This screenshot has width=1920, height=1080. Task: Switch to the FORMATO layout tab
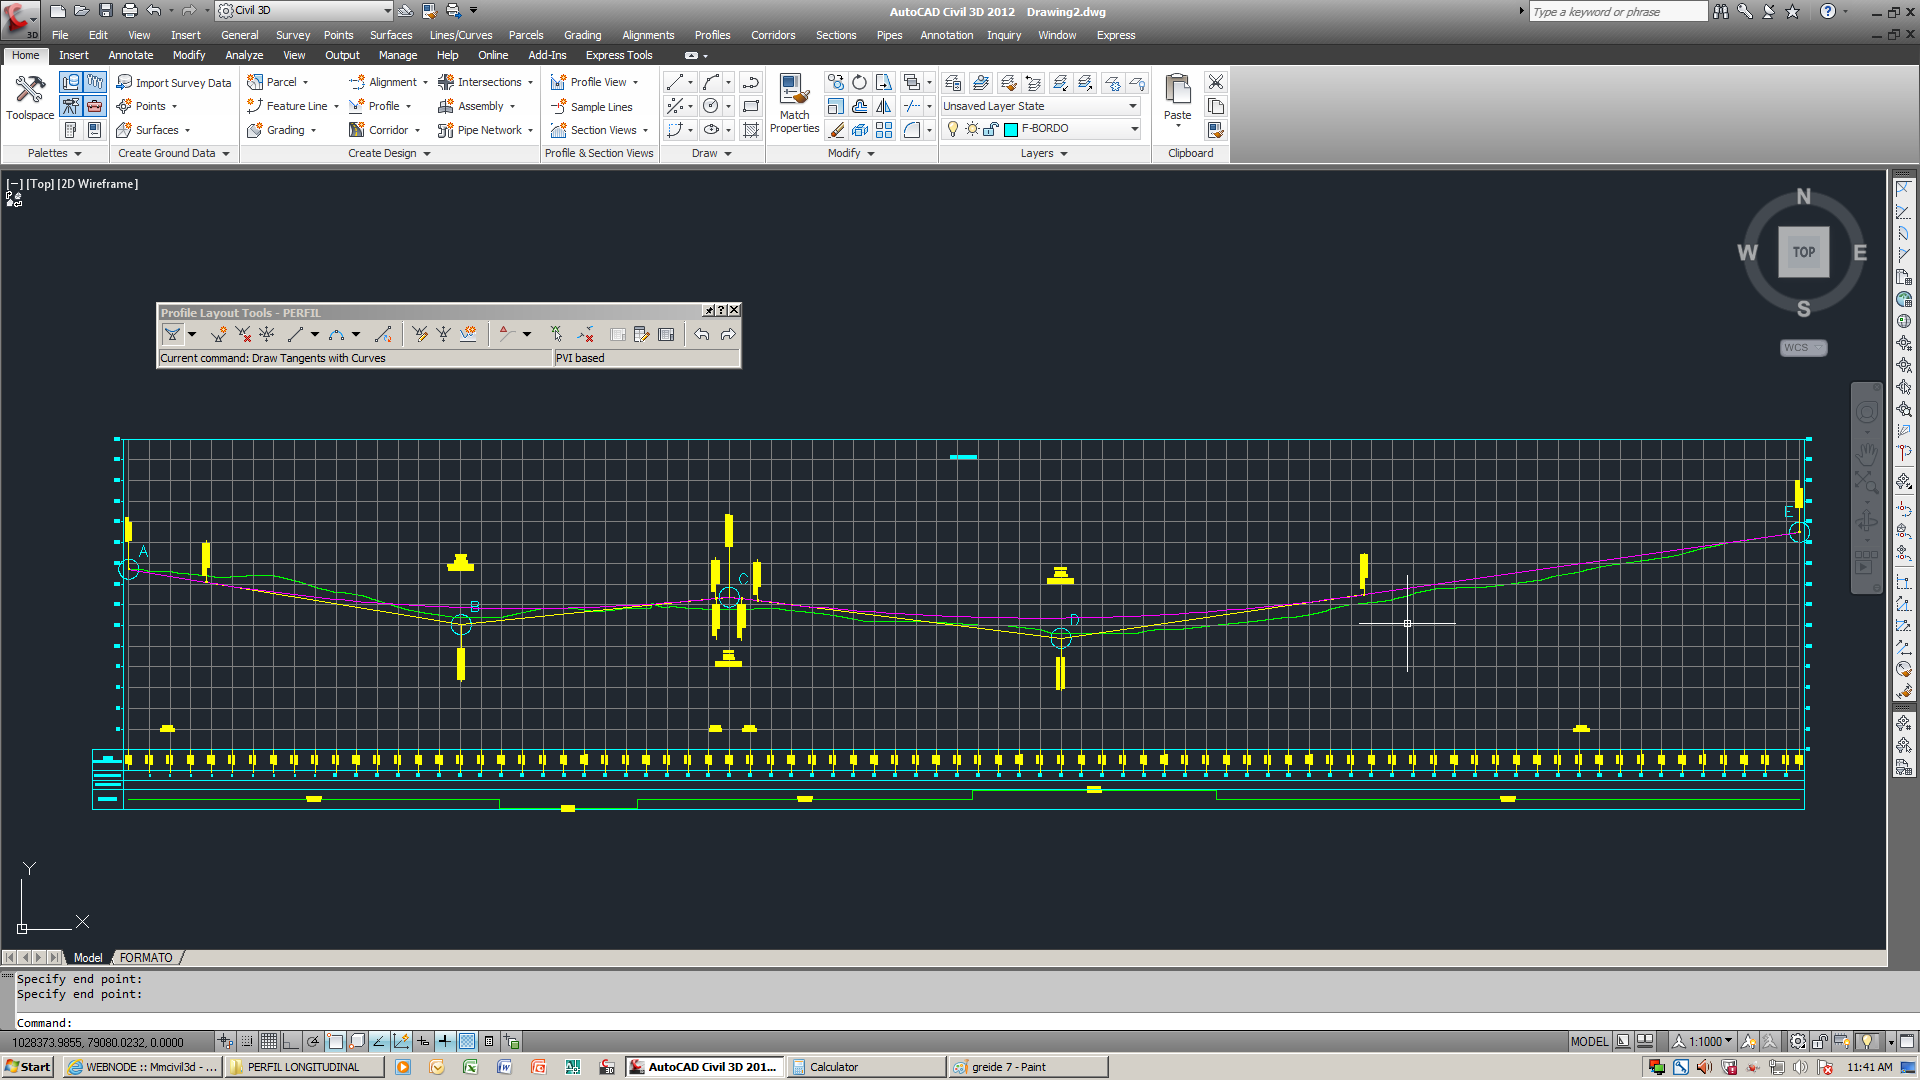coord(146,957)
